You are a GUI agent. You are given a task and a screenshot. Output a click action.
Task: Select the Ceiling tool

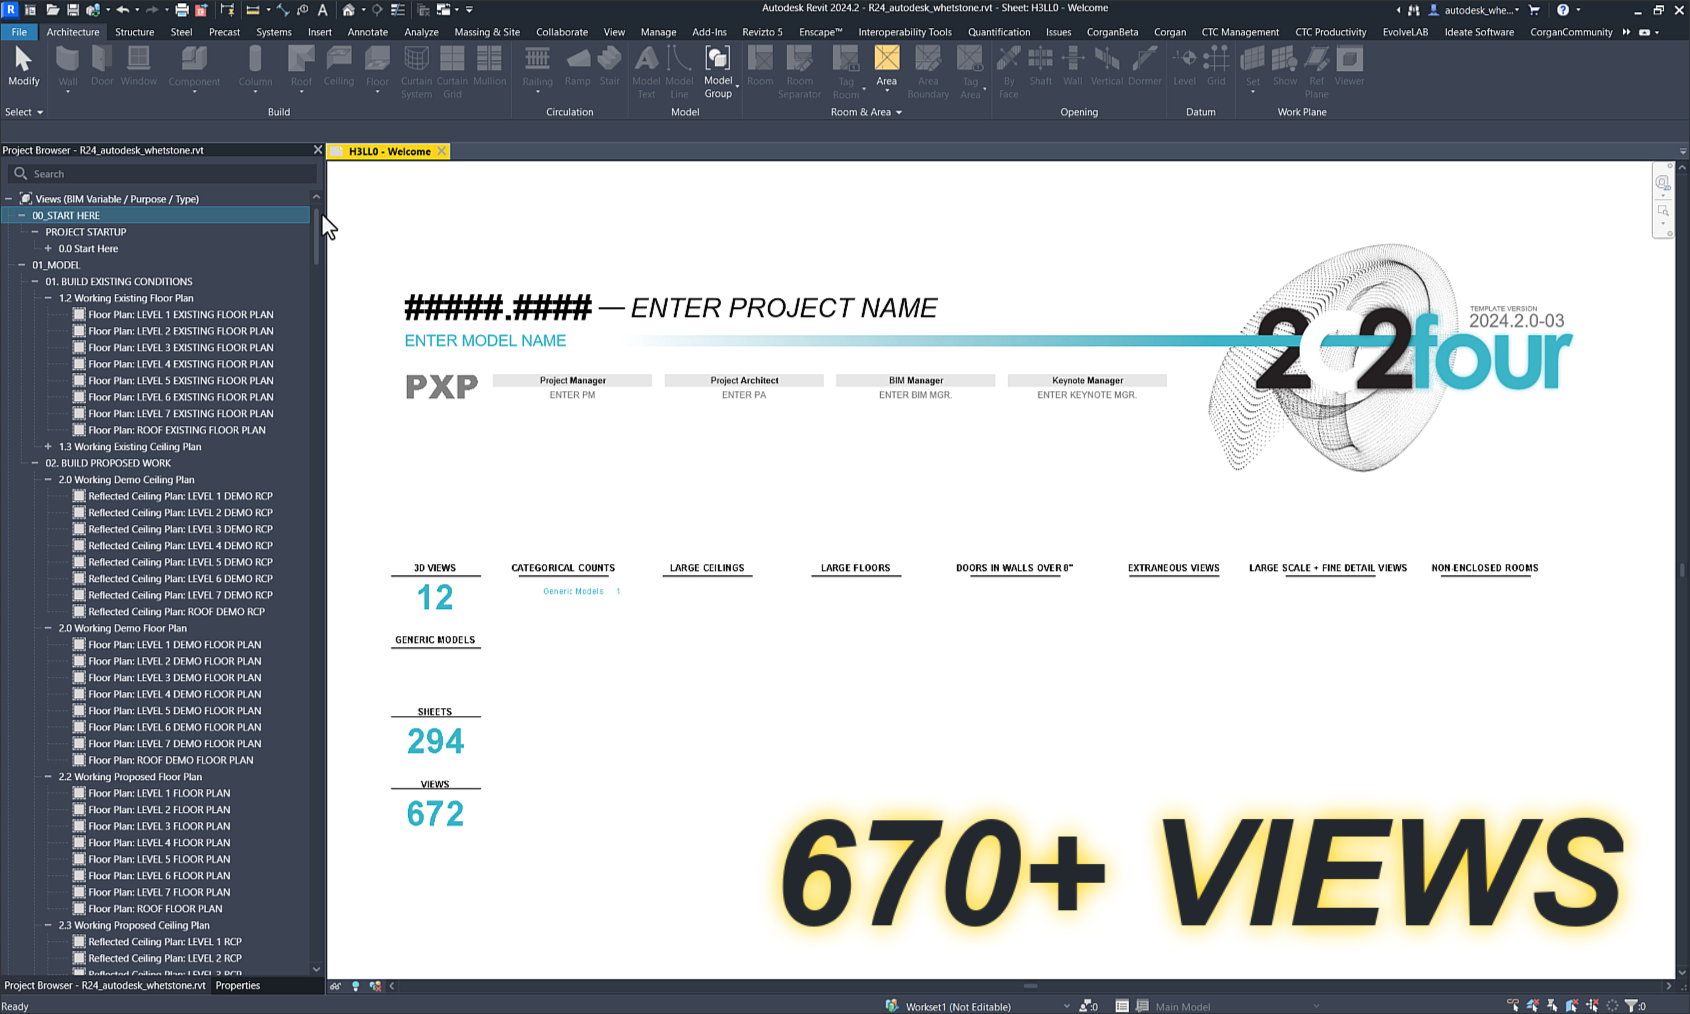click(339, 67)
